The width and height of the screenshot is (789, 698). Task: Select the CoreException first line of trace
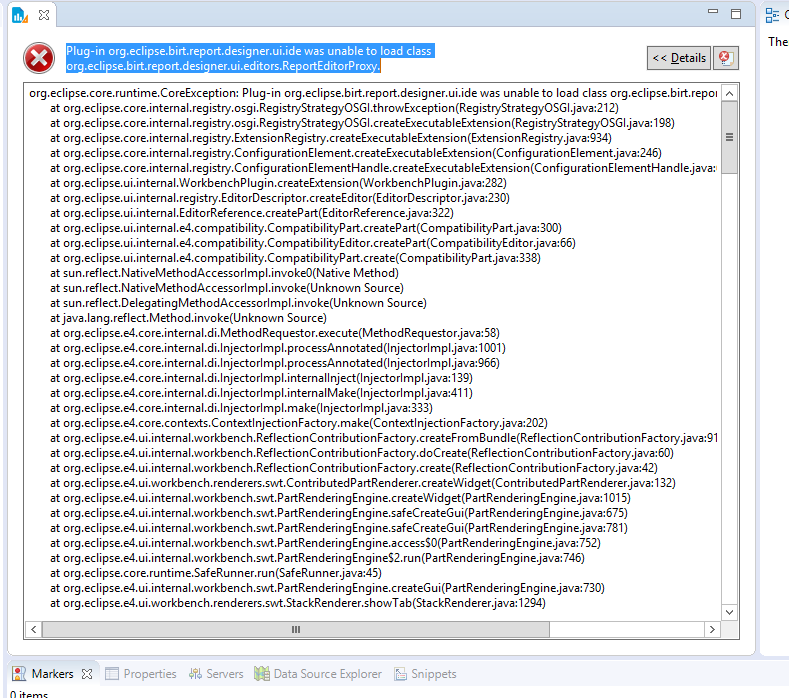[x=373, y=93]
